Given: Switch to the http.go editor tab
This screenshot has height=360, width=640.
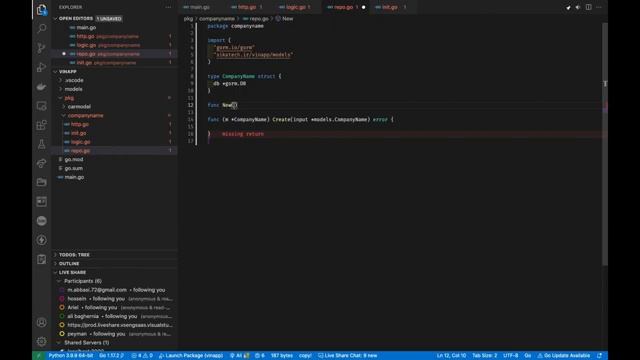Looking at the screenshot, I should (x=247, y=7).
